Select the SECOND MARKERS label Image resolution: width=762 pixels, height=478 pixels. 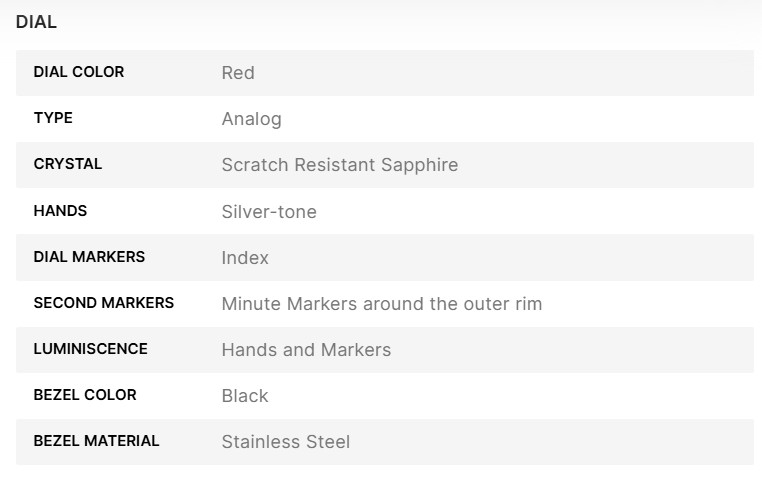[x=104, y=302]
